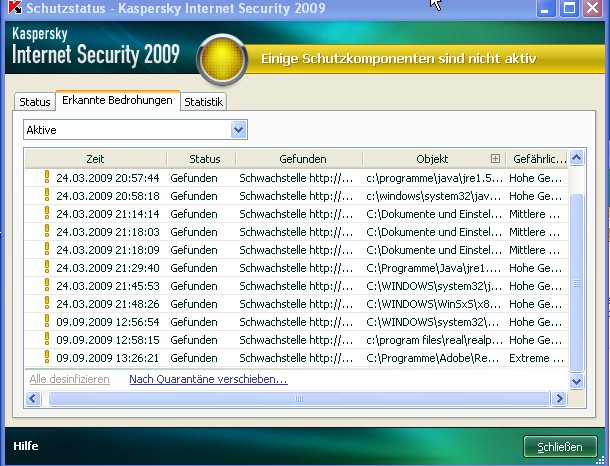Select object c:\programme\java\jre1.5... cell

(x=434, y=178)
